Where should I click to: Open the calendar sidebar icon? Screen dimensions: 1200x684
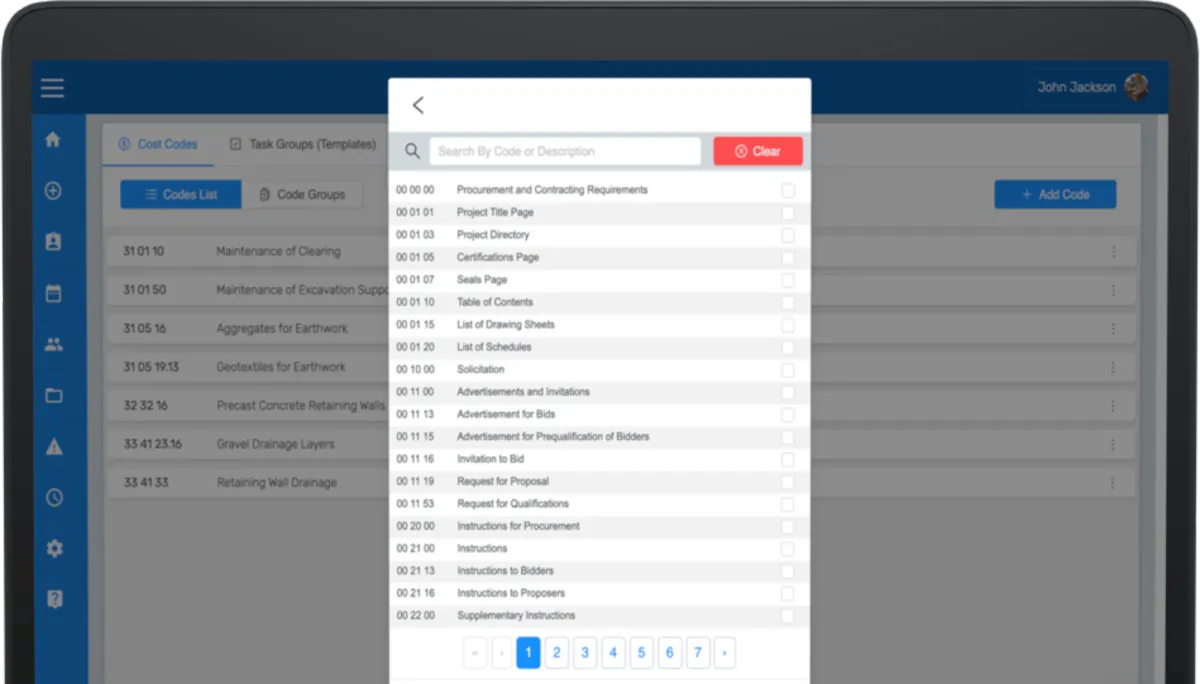(x=54, y=294)
